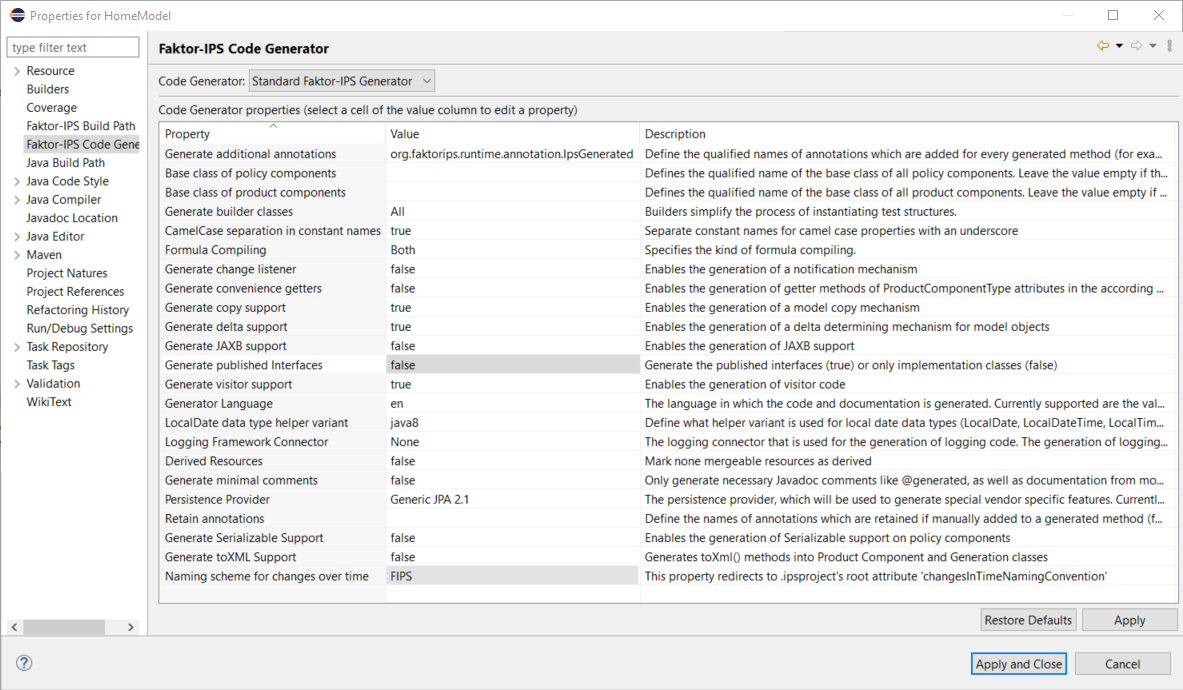Viewport: 1183px width, 690px height.
Task: Open the Code Generator combo box
Action: [x=342, y=81]
